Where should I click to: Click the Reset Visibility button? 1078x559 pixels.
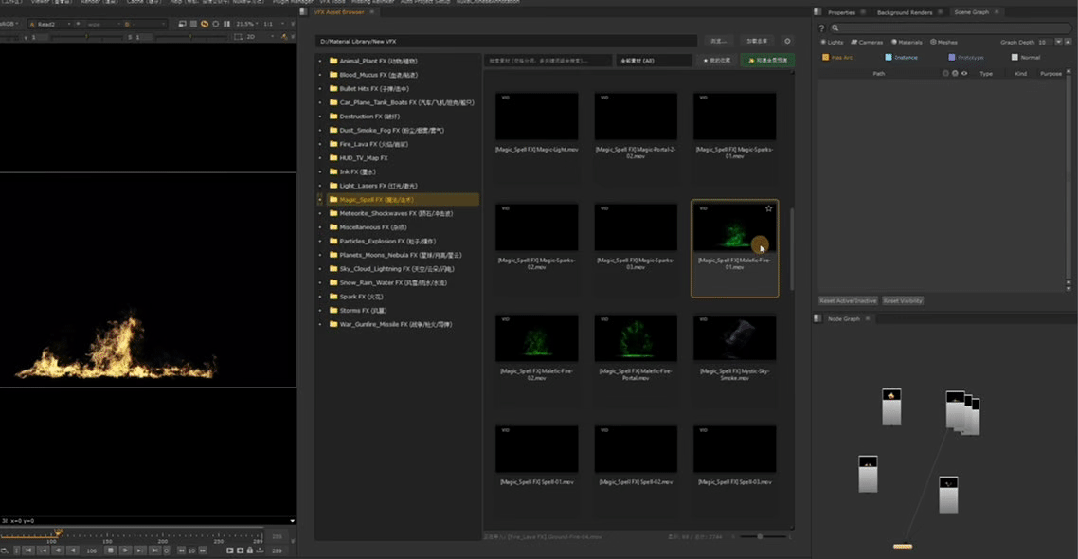(x=903, y=301)
